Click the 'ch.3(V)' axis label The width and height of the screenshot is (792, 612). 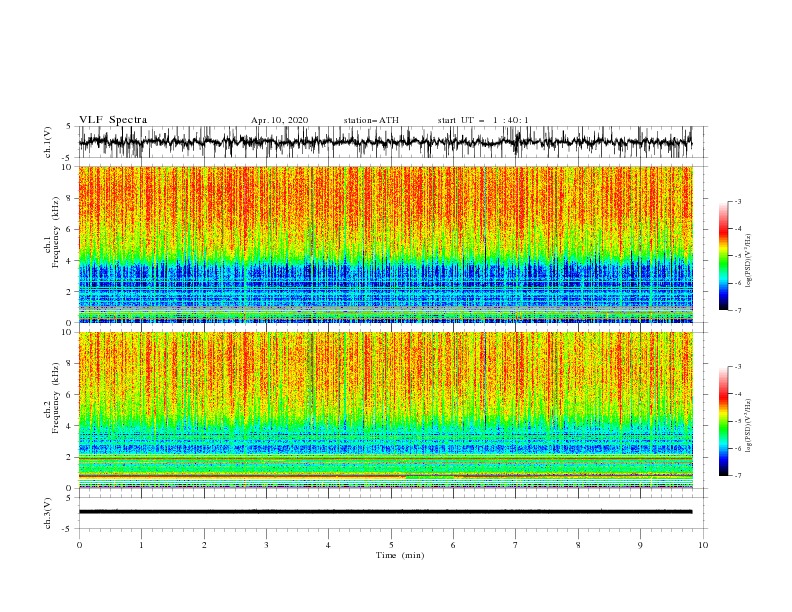click(48, 513)
